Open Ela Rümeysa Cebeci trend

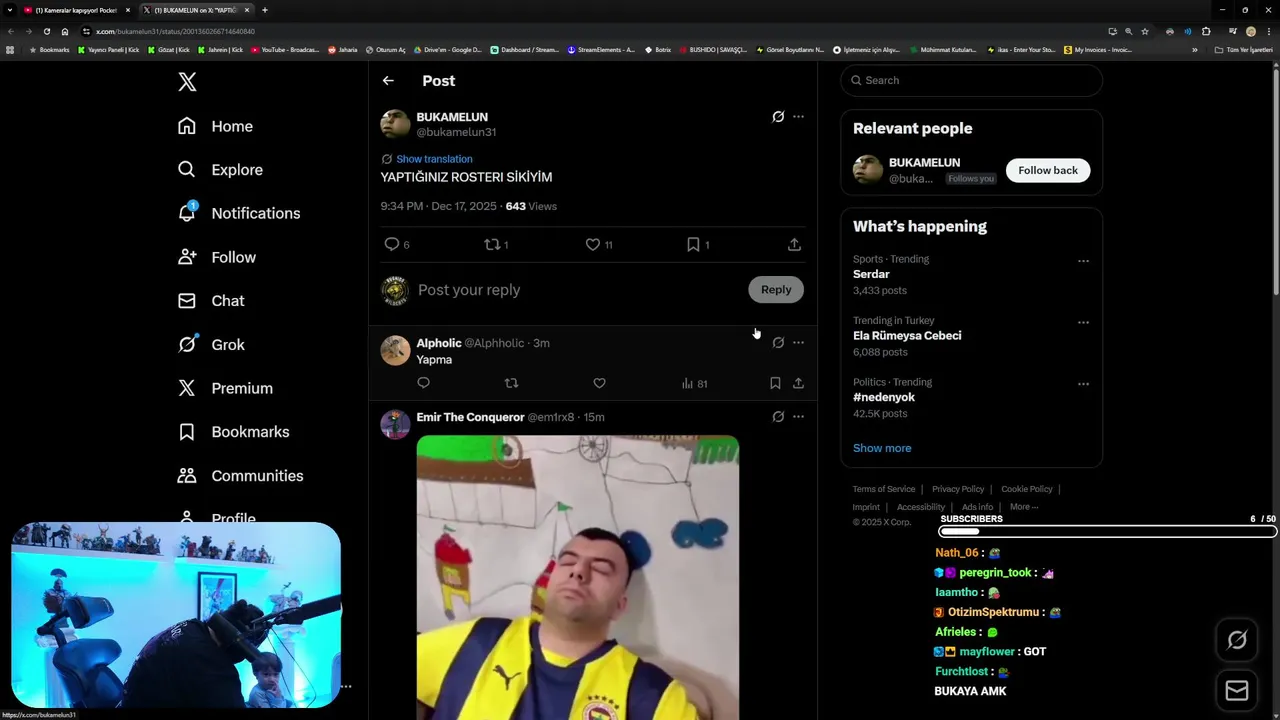pyautogui.click(x=907, y=336)
